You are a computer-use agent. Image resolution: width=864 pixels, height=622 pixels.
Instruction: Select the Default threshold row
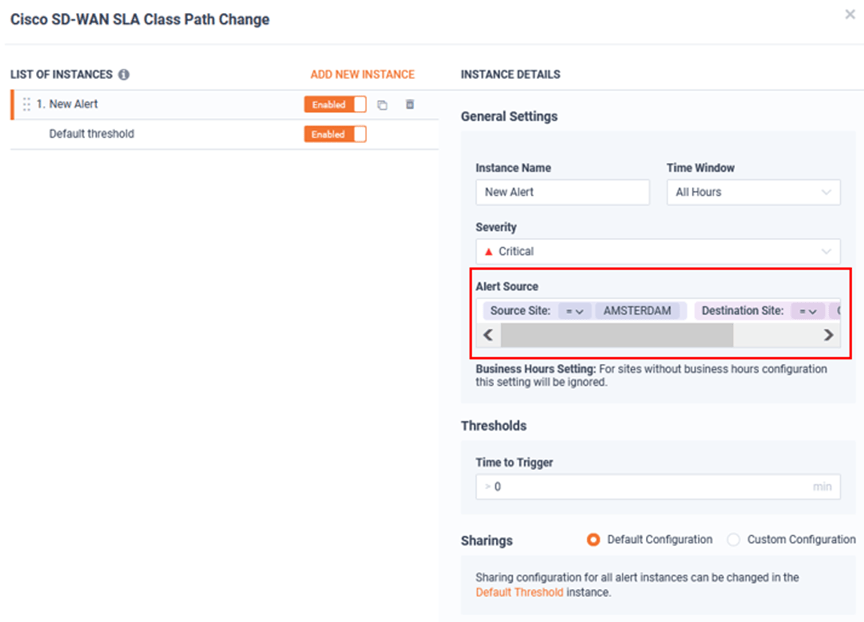pyautogui.click(x=225, y=134)
